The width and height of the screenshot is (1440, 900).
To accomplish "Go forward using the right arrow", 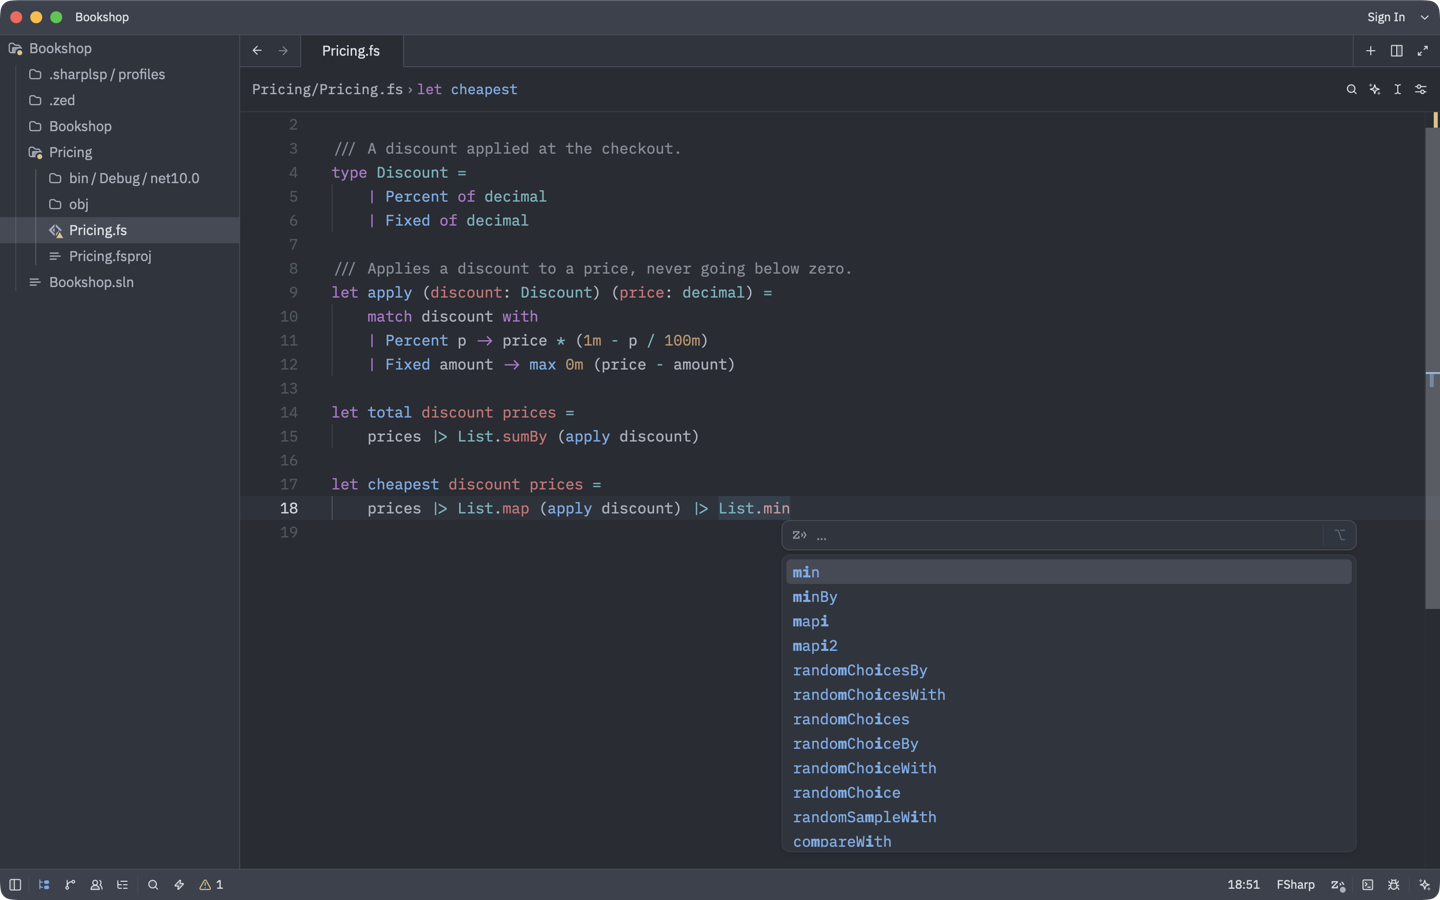I will [283, 51].
